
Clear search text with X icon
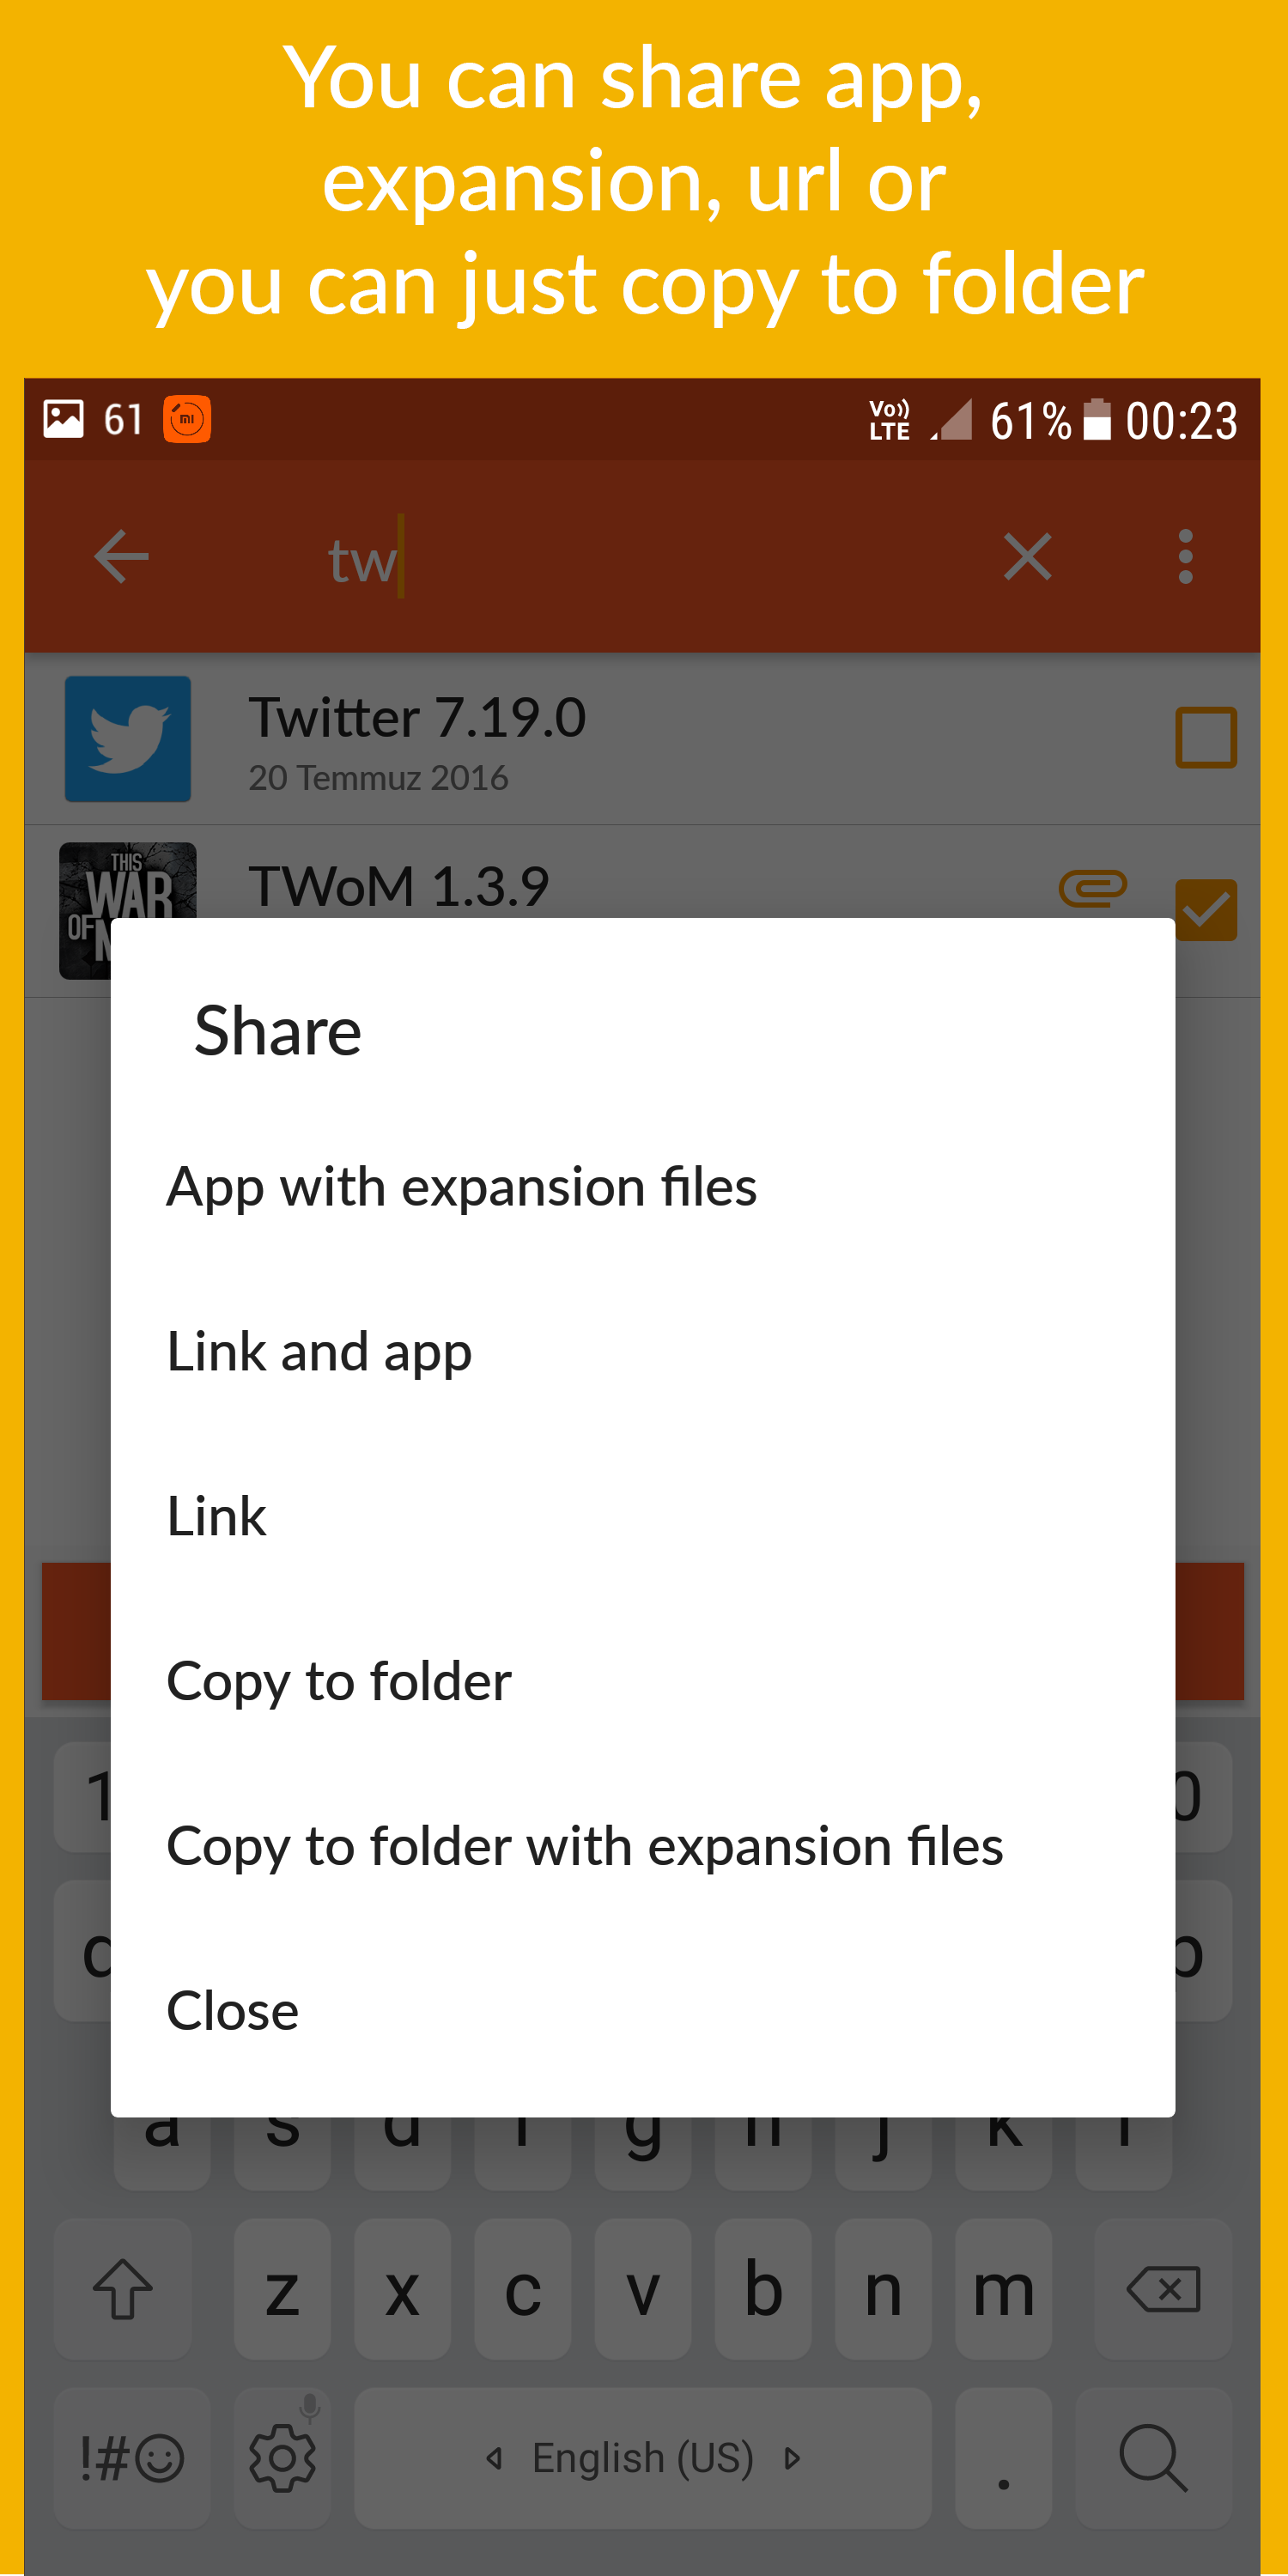pyautogui.click(x=1027, y=556)
